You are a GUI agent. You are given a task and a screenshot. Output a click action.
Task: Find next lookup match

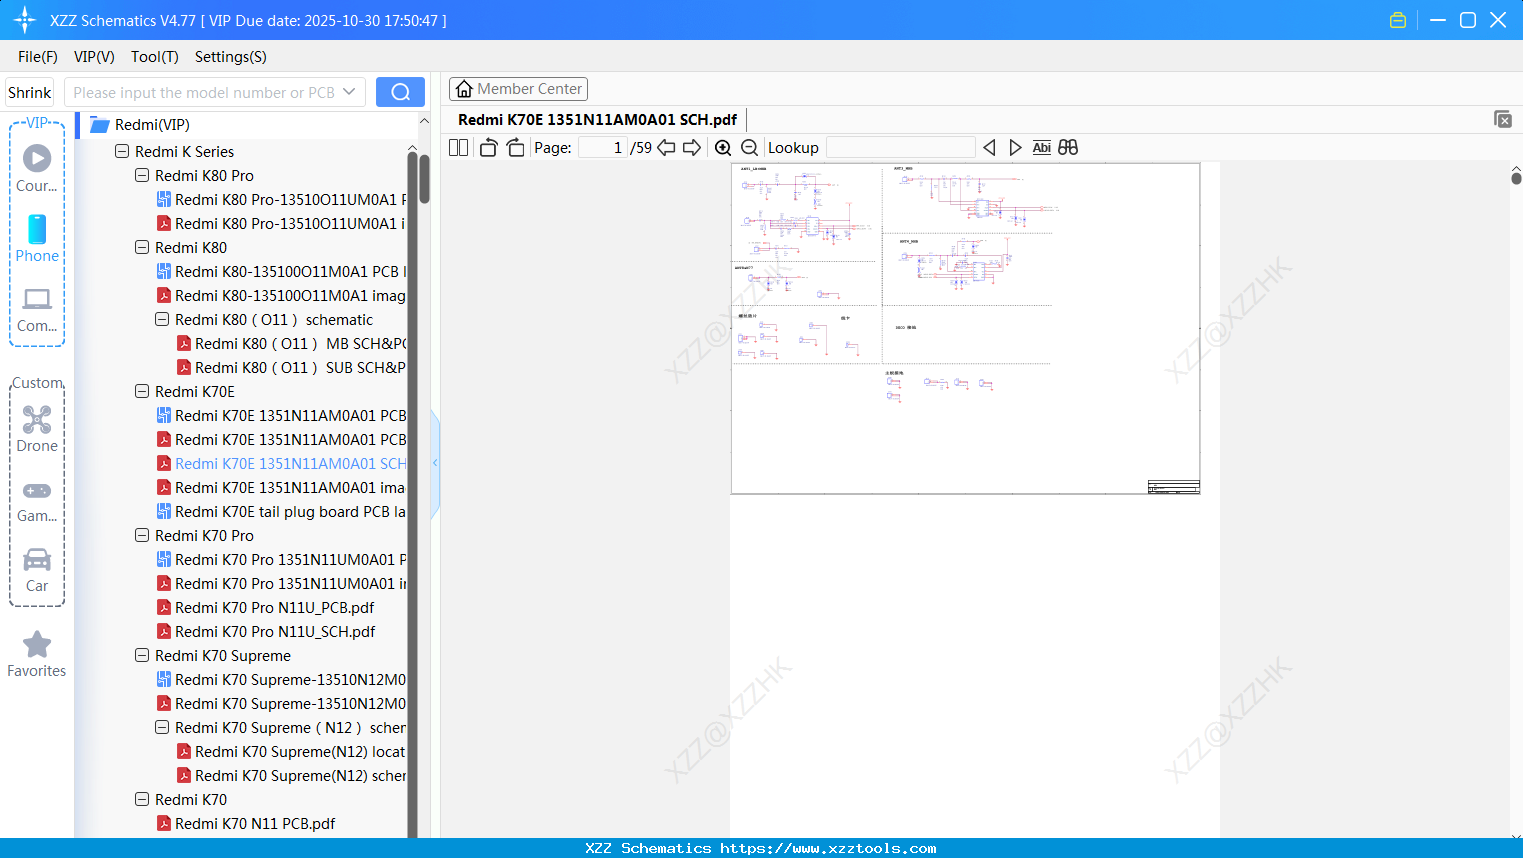pos(1015,147)
